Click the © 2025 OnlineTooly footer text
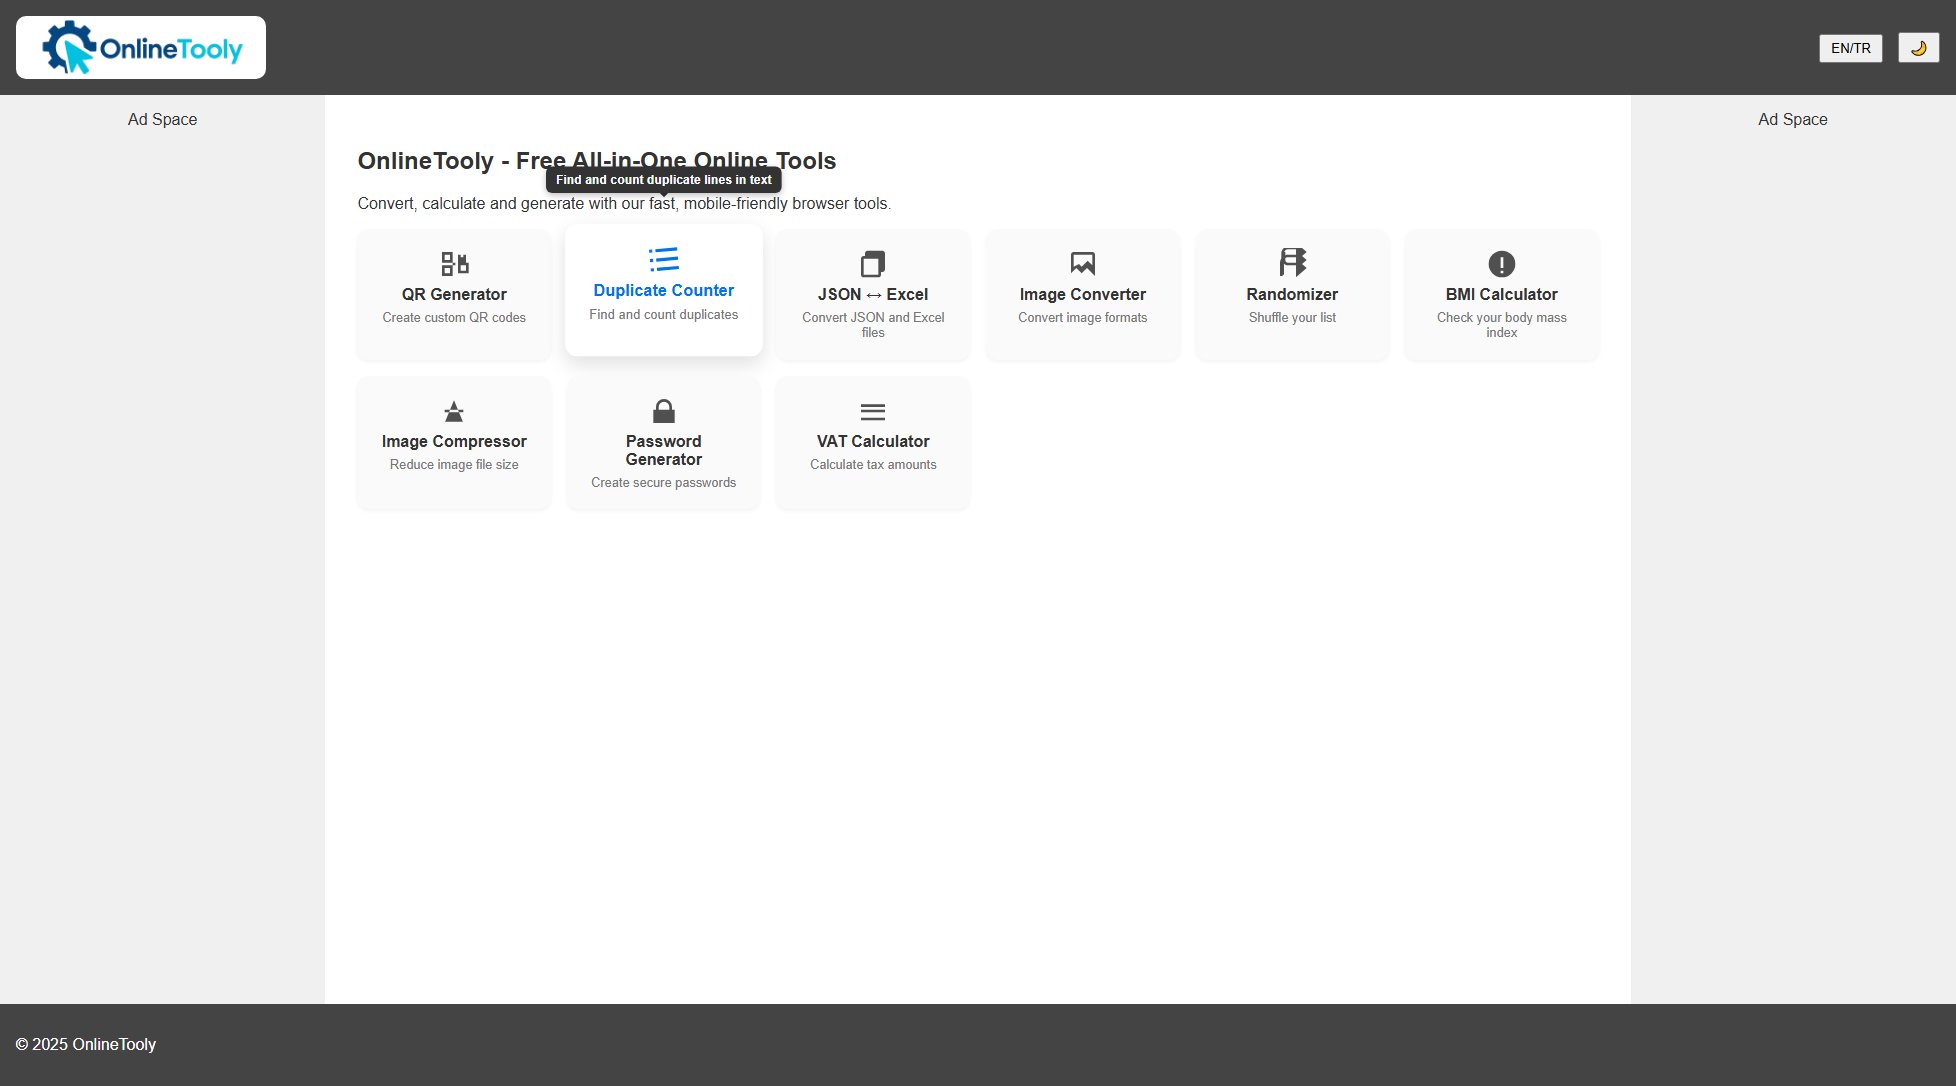1956x1086 pixels. coord(86,1044)
